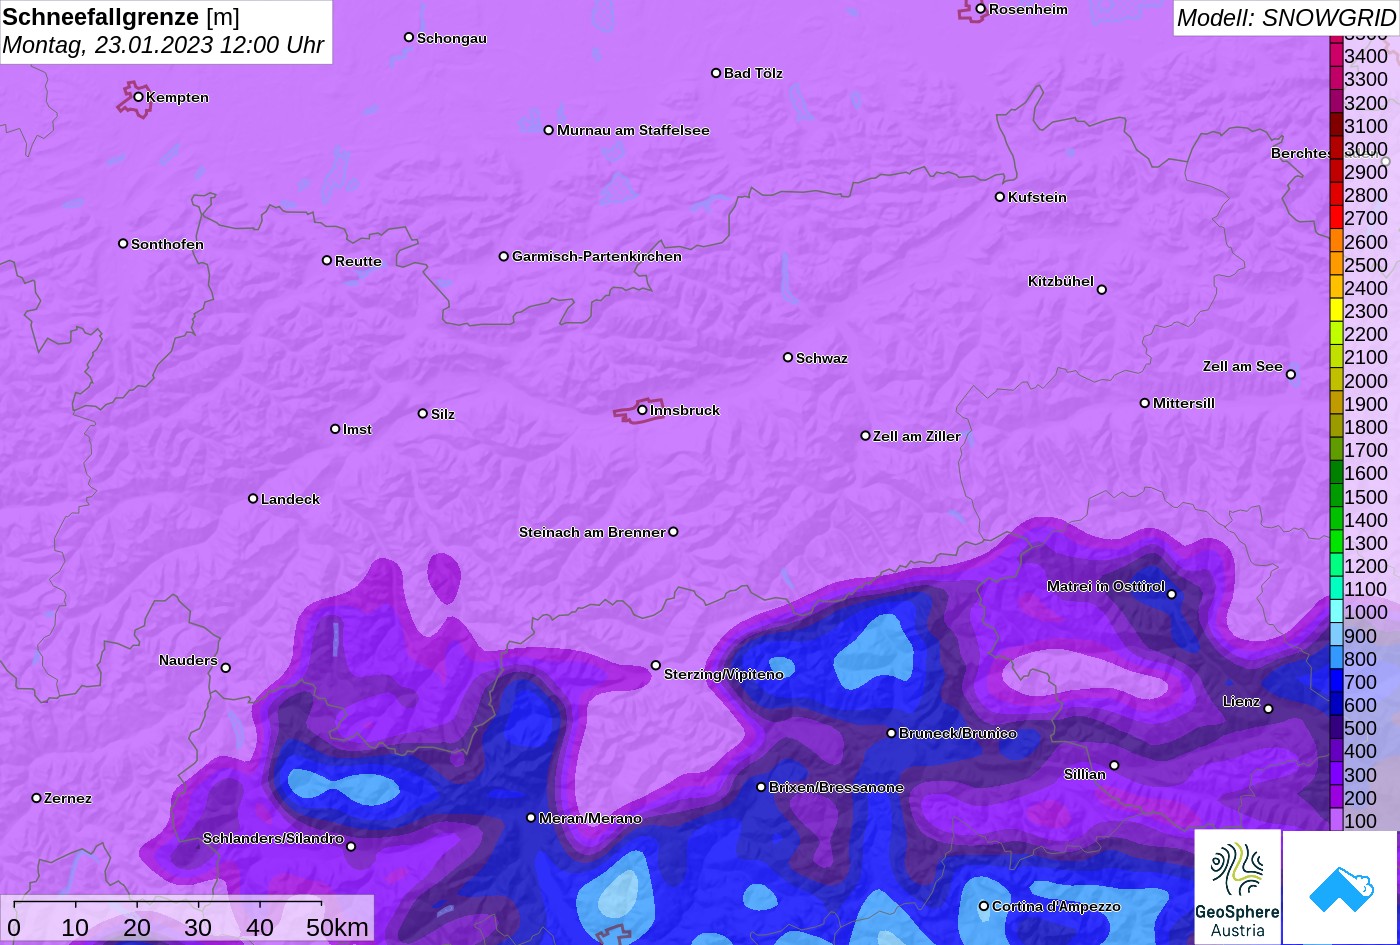The height and width of the screenshot is (945, 1400).
Task: Click the Landeck marker dot
Action: click(253, 498)
